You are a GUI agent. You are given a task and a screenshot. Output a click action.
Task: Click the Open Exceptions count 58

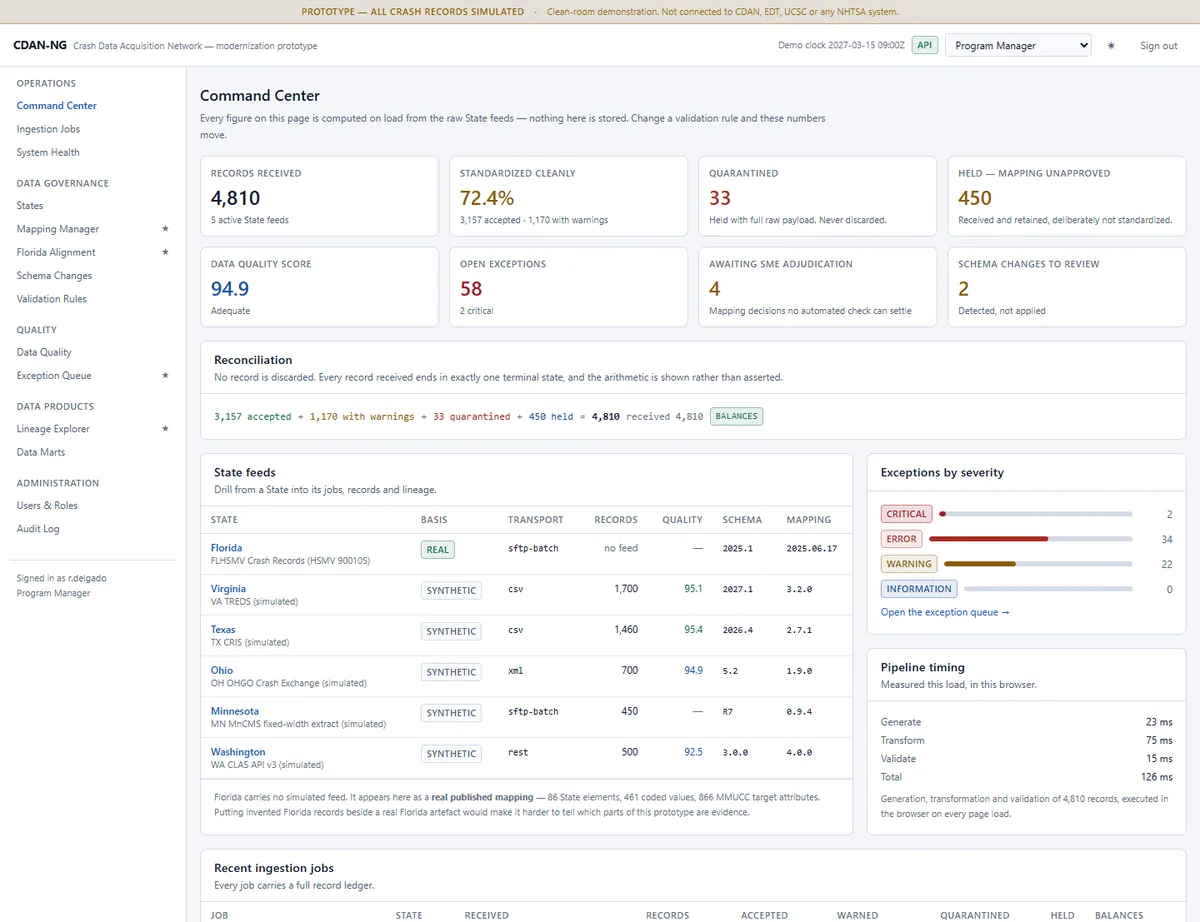(x=471, y=289)
